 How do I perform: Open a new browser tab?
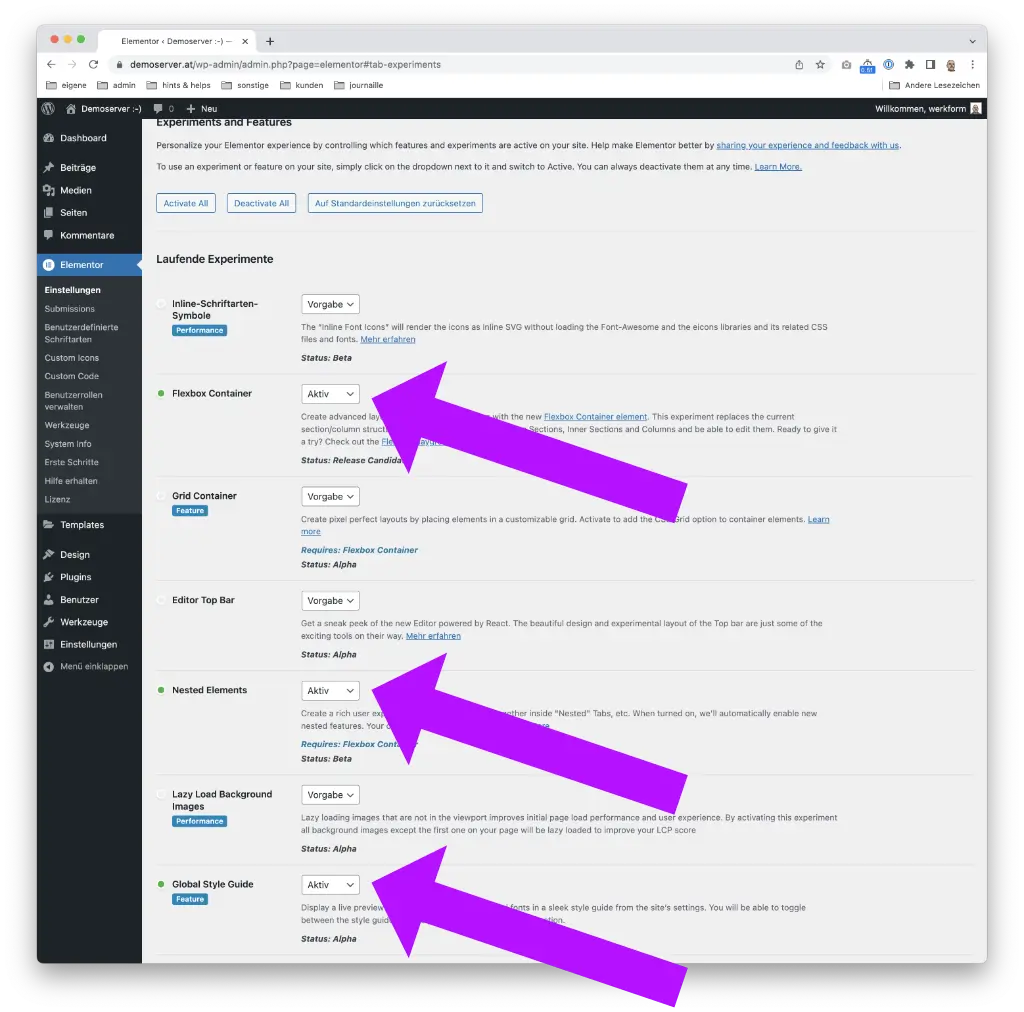270,41
